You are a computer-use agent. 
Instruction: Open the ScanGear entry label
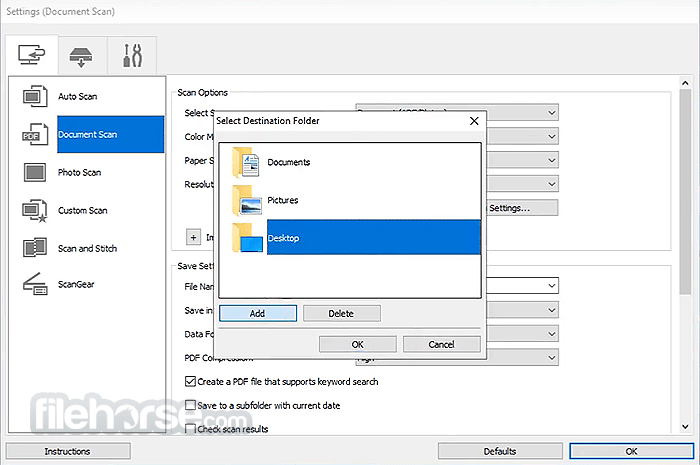[x=76, y=284]
